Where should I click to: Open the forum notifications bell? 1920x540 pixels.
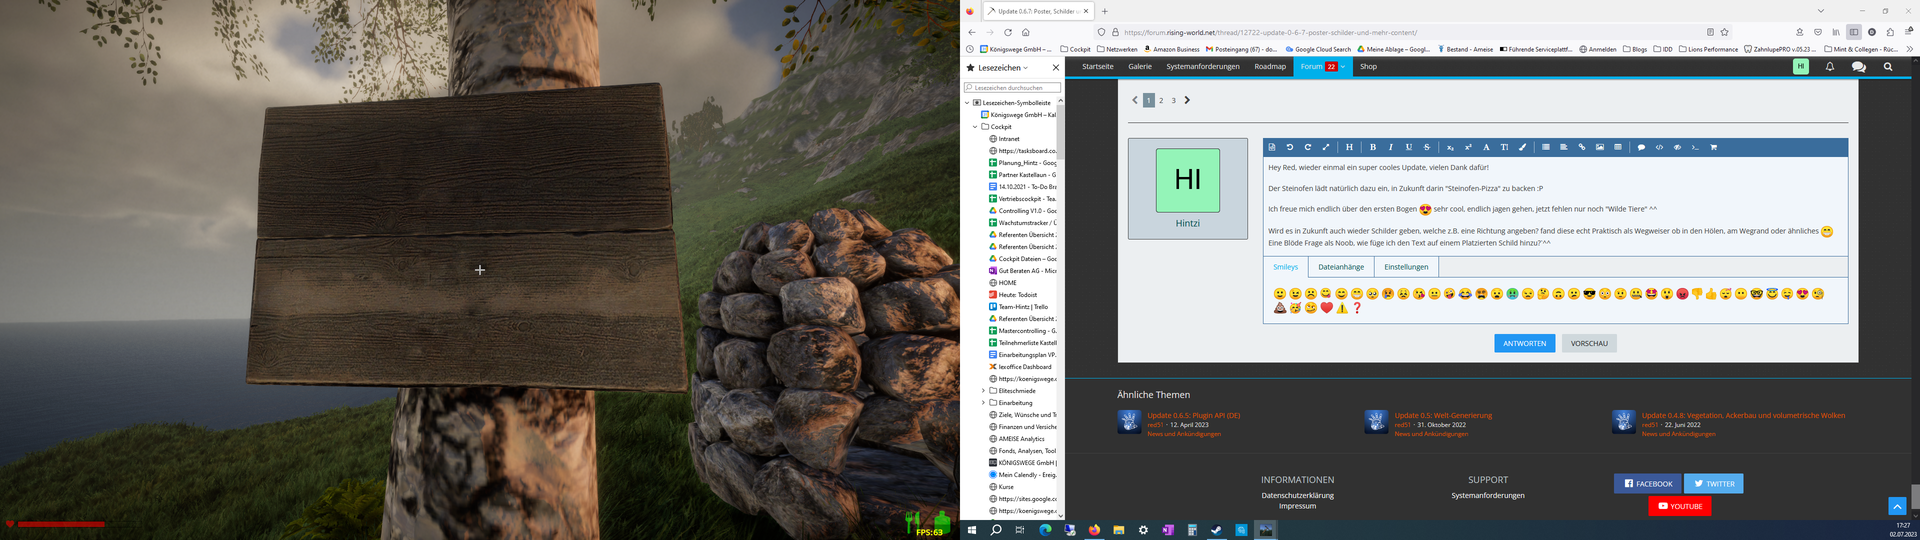[x=1830, y=67]
